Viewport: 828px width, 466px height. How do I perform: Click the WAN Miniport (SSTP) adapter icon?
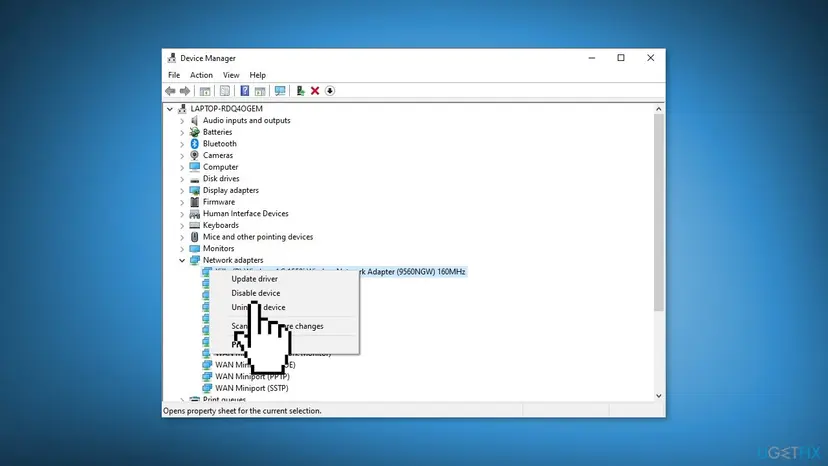(x=207, y=388)
